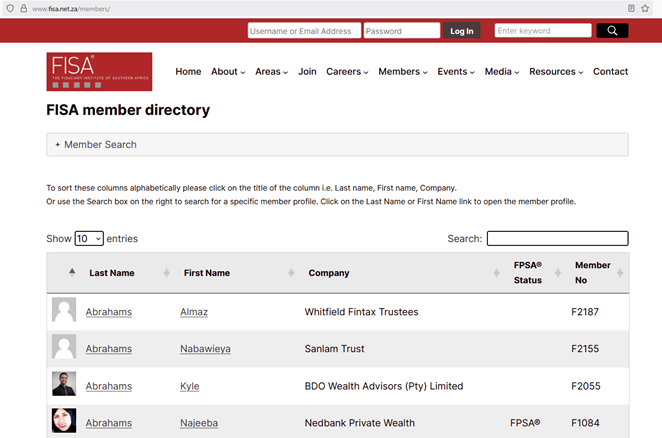Open Nabawieya Abrahams placeholder avatar
The image size is (662, 438).
(x=64, y=346)
